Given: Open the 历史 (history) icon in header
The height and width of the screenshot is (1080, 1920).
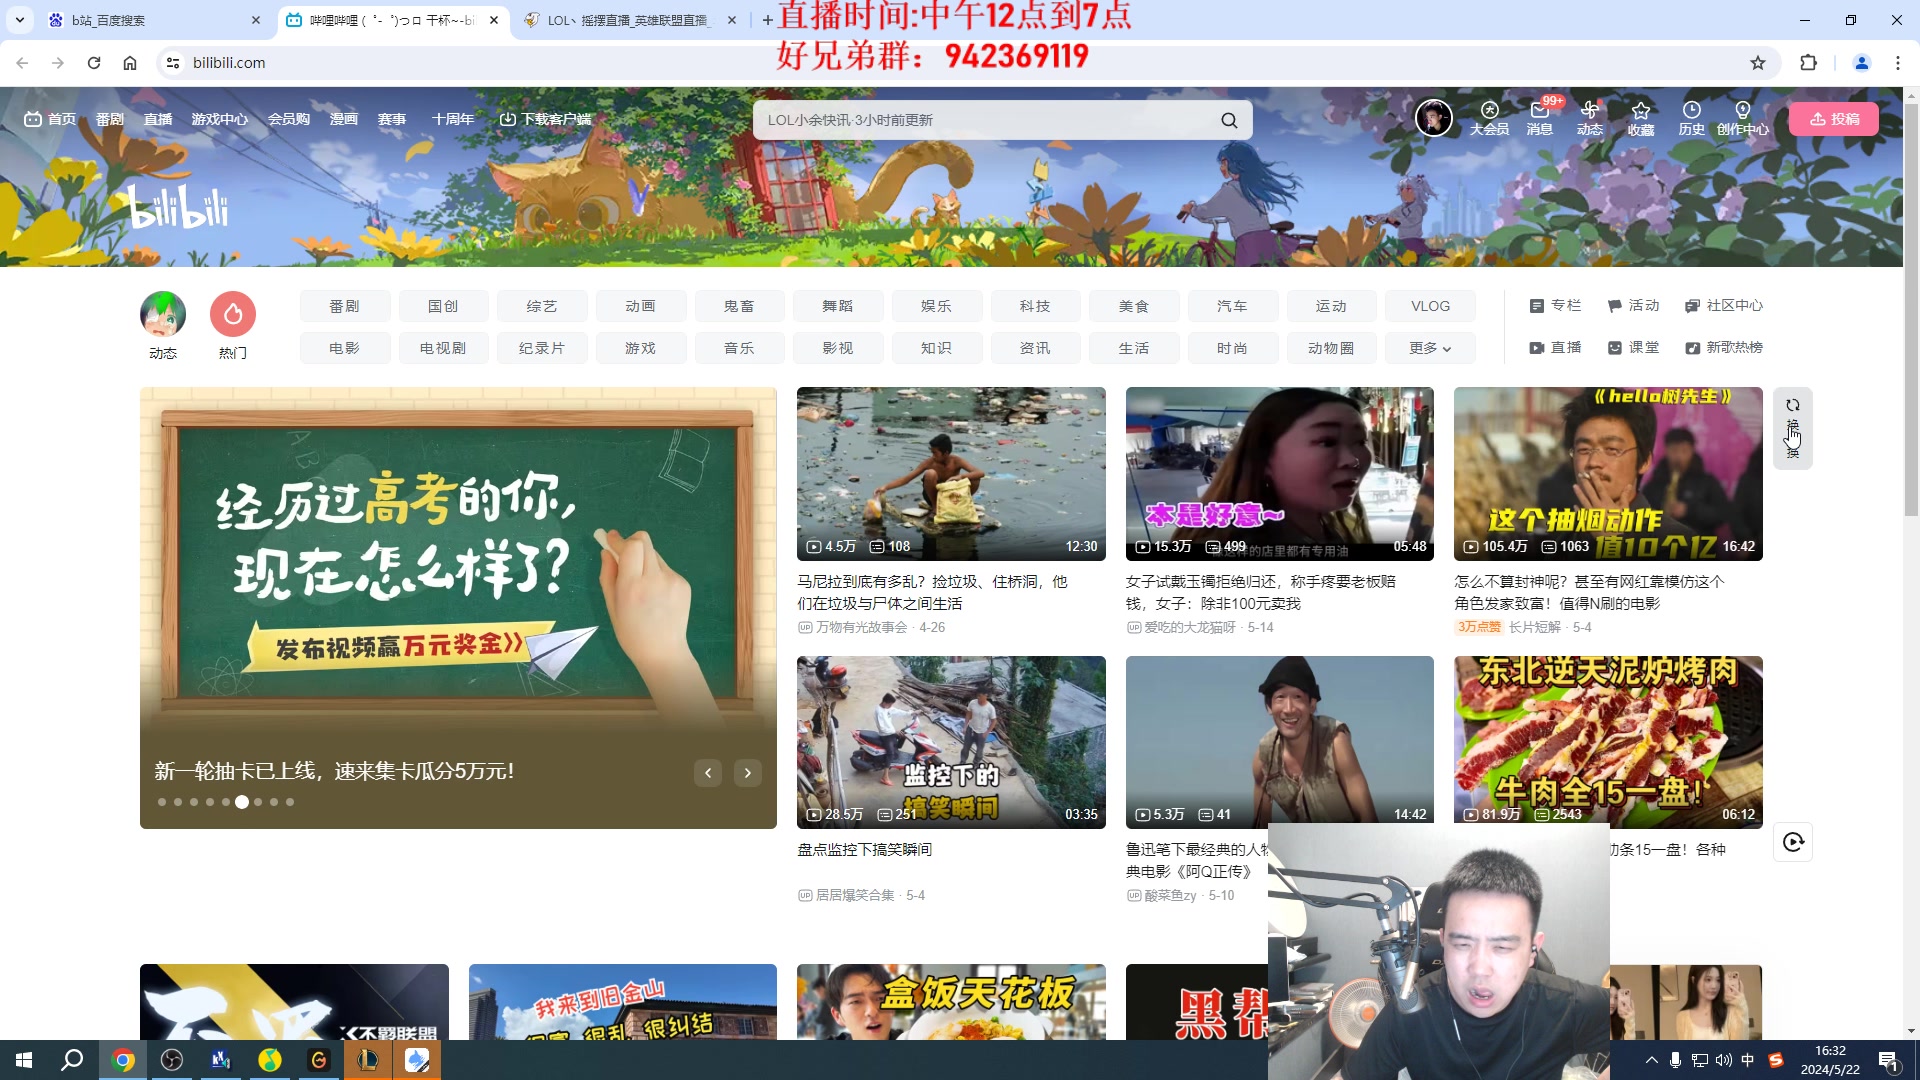Looking at the screenshot, I should (1691, 118).
